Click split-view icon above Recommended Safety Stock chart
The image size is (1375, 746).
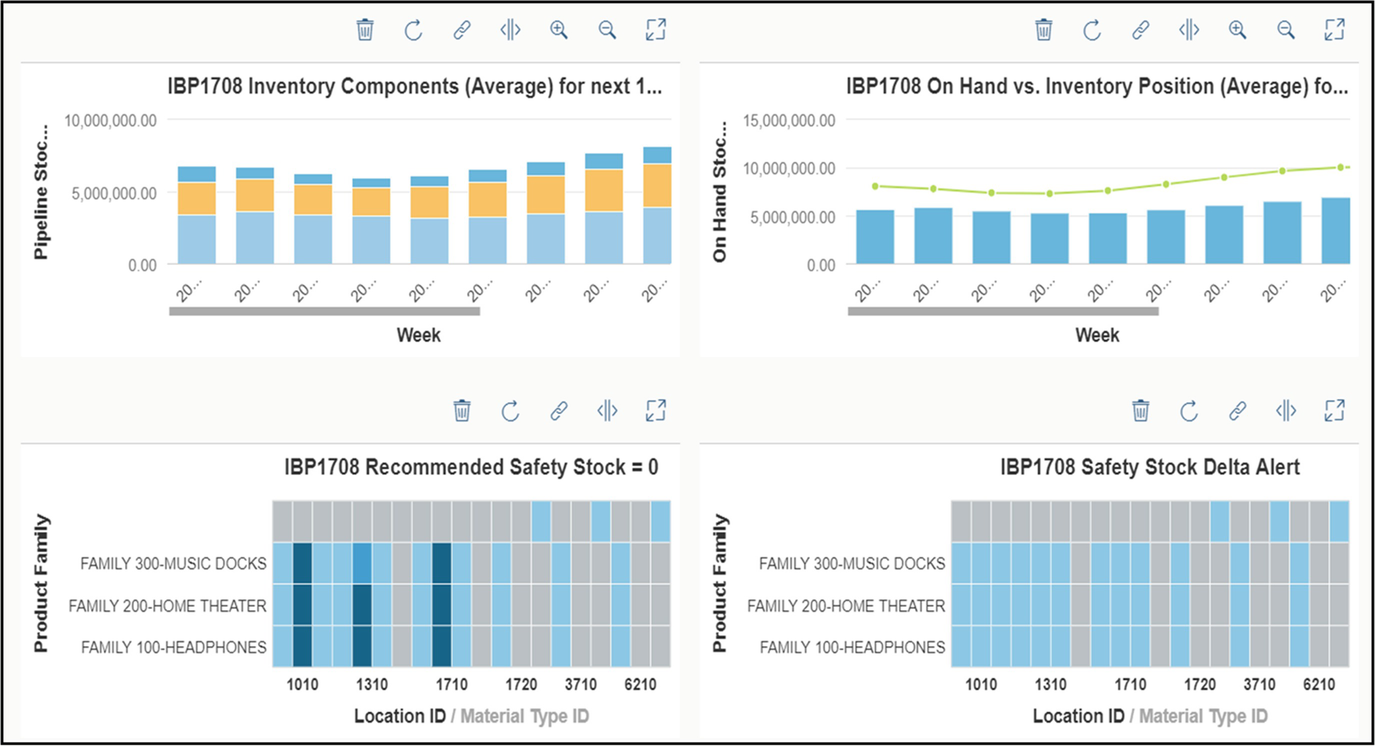coord(607,410)
